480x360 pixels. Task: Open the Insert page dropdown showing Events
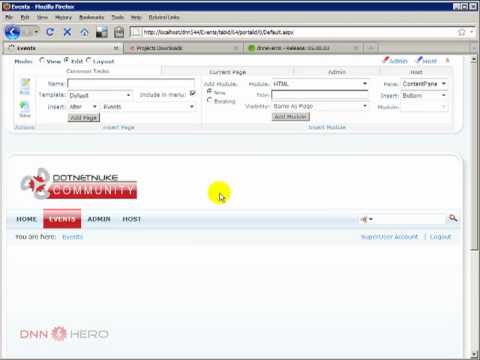coord(148,107)
